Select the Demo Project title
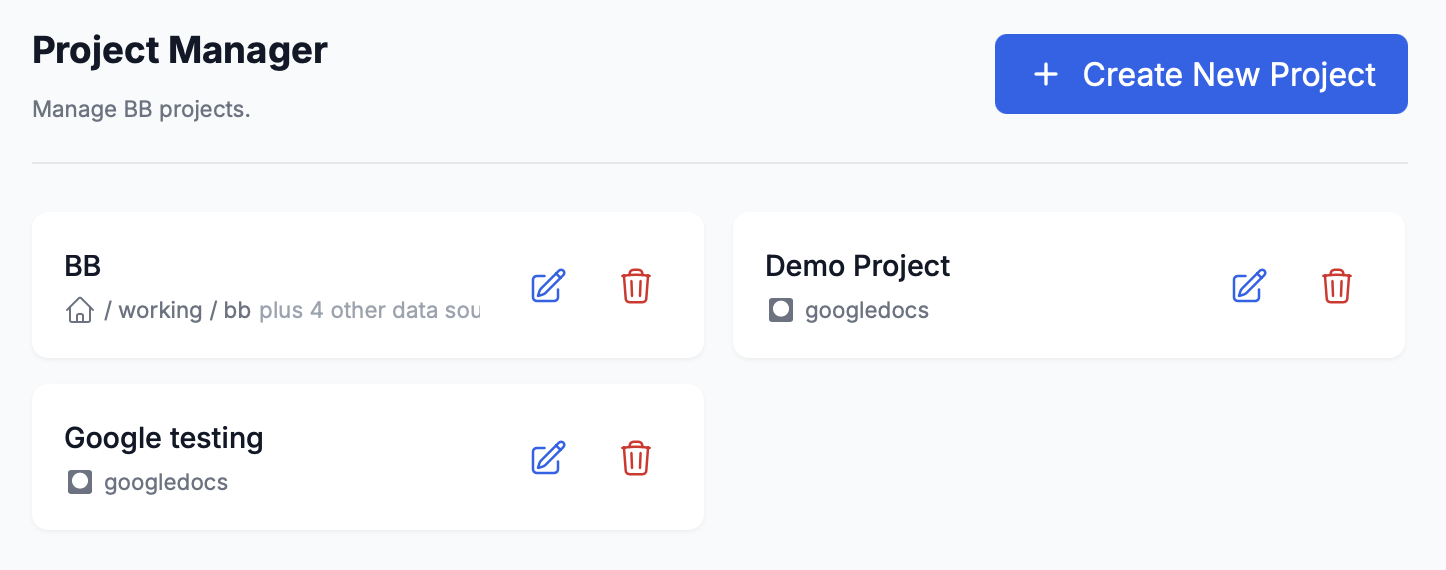 [x=857, y=266]
